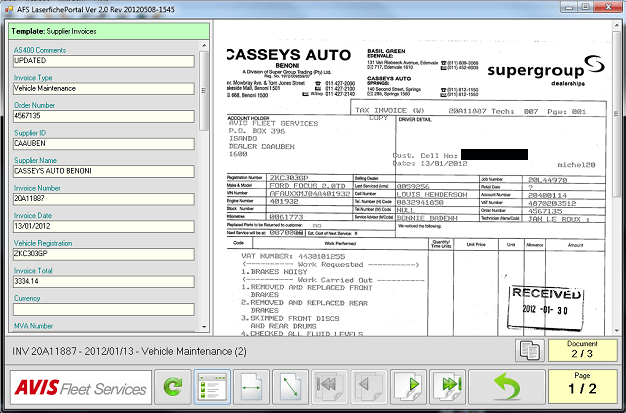The width and height of the screenshot is (626, 413).
Task: Click the empty Currency field
Action: (x=104, y=309)
